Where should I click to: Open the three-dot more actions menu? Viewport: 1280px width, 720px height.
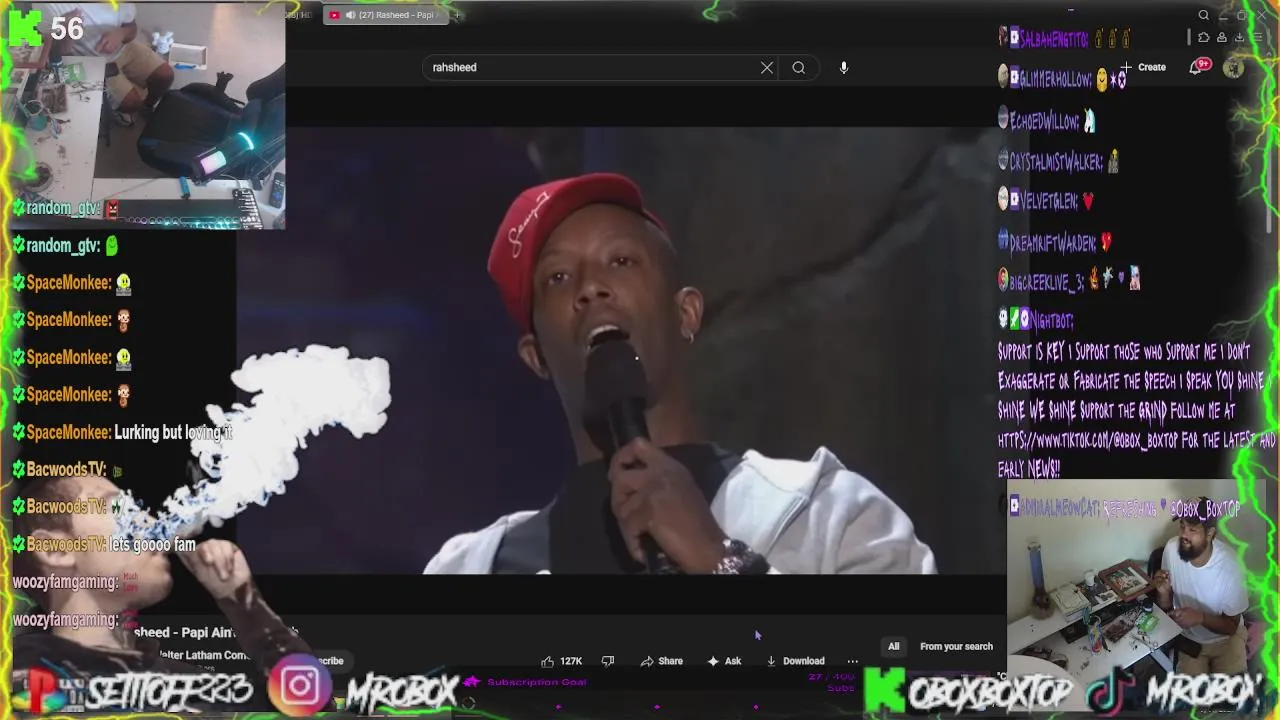click(853, 661)
